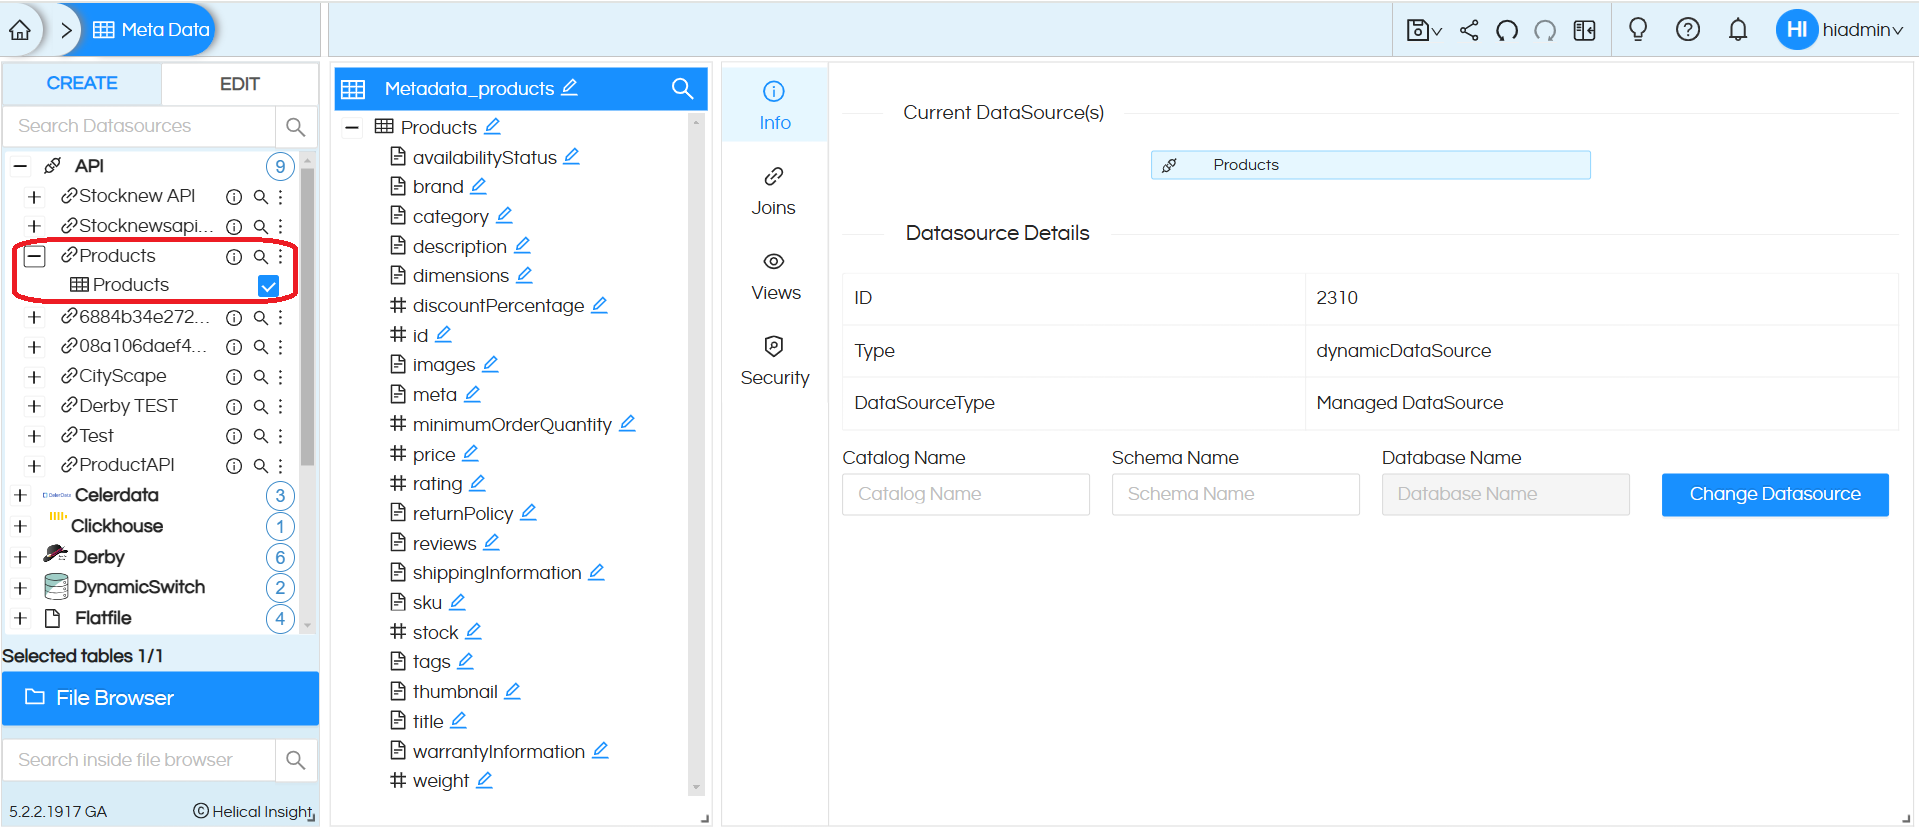Edit the brand column
The height and width of the screenshot is (827, 1919).
[x=478, y=186]
